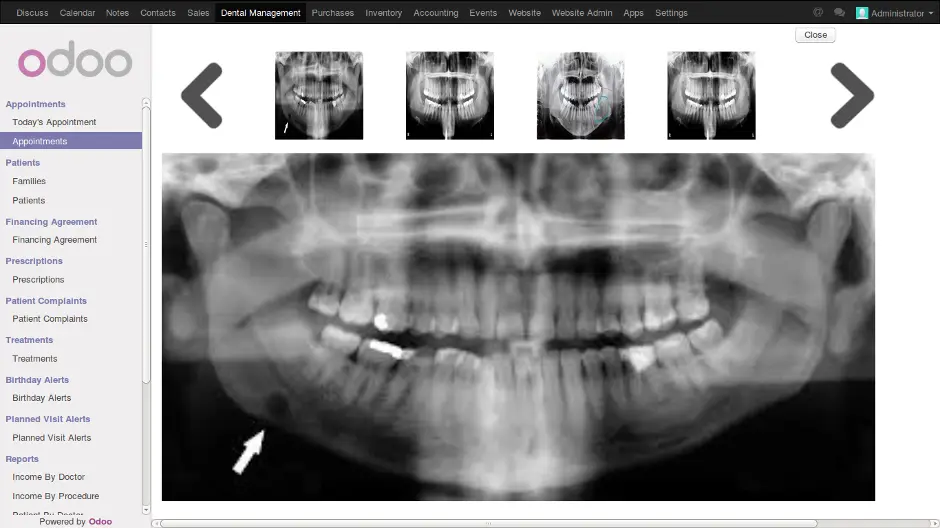Click the Reports section header
The width and height of the screenshot is (940, 528).
(22, 459)
